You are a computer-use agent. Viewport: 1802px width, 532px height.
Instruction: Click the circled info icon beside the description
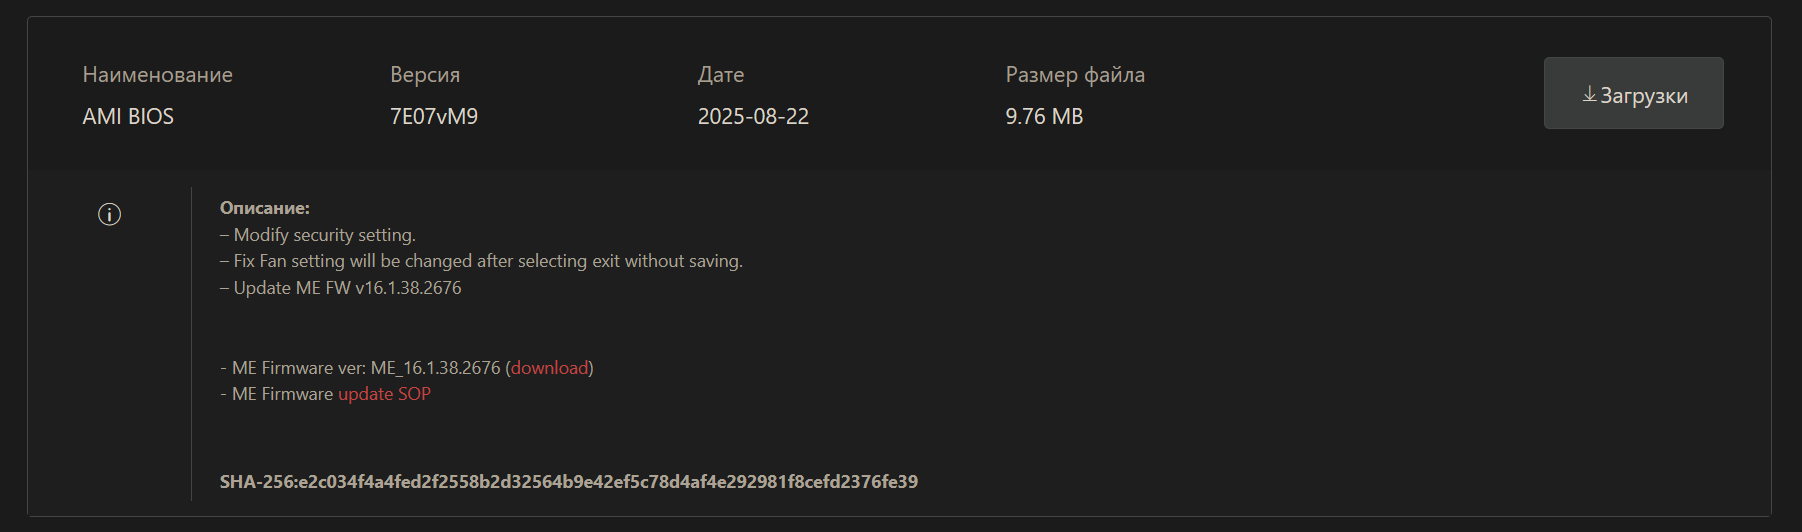(109, 214)
